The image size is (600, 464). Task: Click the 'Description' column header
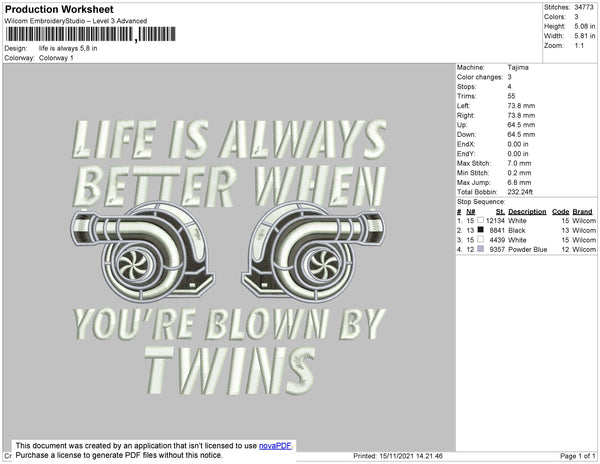(527, 212)
